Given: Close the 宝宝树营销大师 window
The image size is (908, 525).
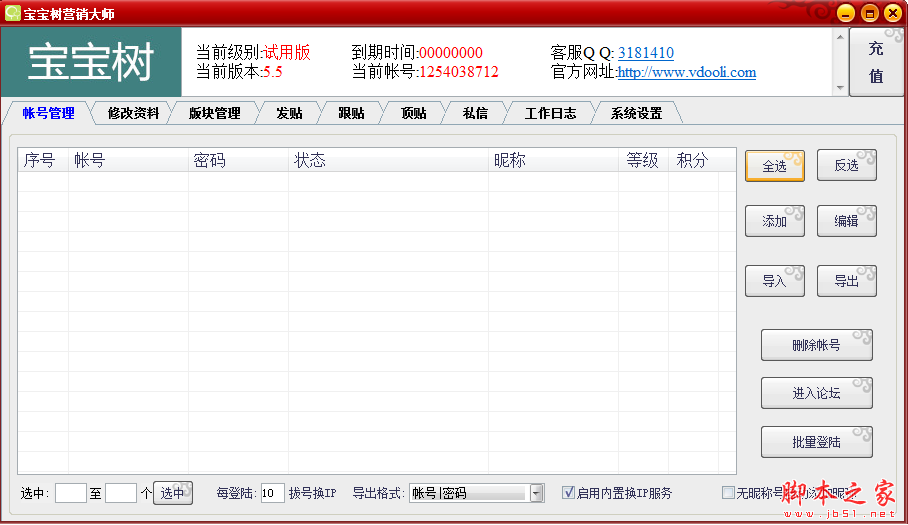Looking at the screenshot, I should tap(893, 13).
